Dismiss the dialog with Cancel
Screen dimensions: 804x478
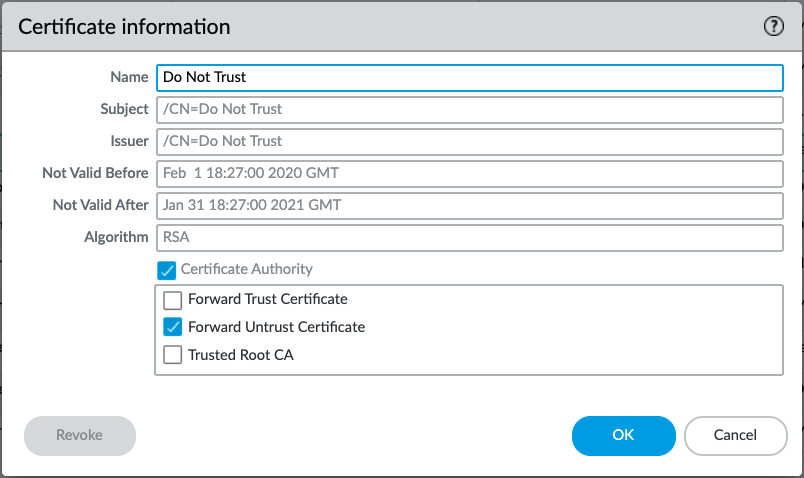[x=735, y=435]
